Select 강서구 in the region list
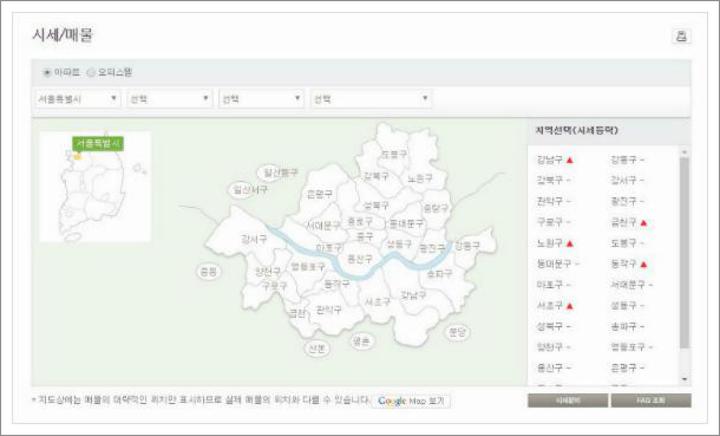 [x=623, y=180]
